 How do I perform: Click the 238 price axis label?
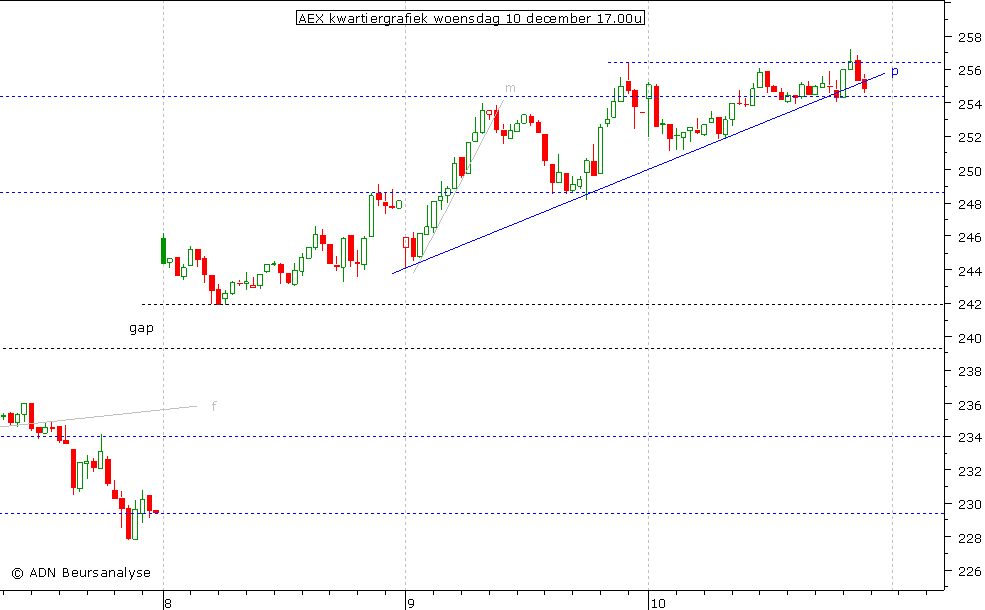pos(969,371)
